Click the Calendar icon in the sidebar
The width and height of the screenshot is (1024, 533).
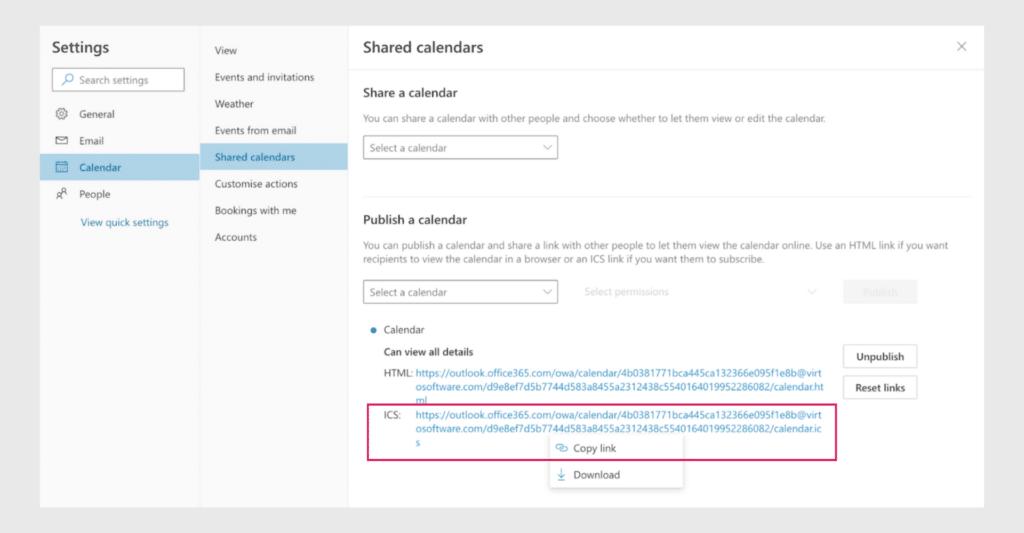point(61,167)
